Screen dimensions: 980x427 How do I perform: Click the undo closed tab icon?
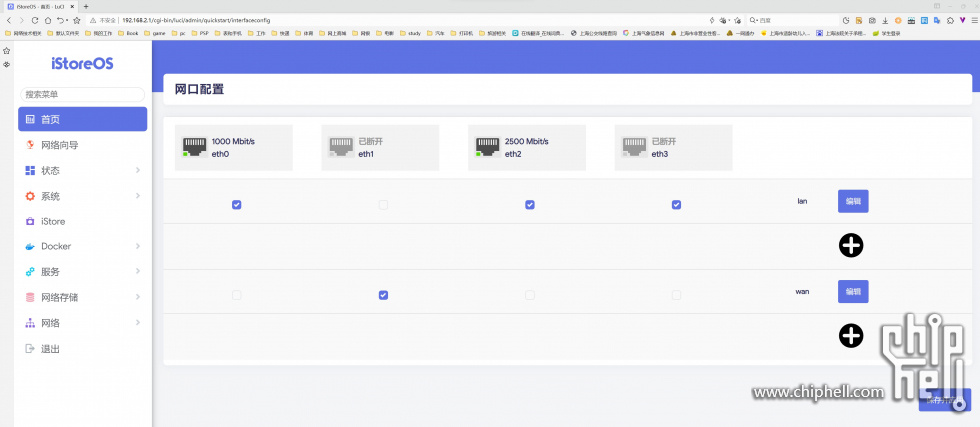click(61, 20)
